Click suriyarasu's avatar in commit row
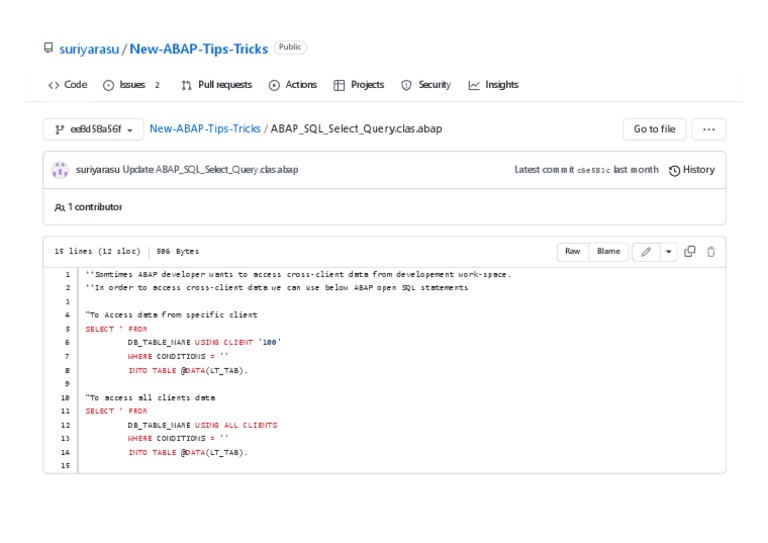 coord(60,170)
